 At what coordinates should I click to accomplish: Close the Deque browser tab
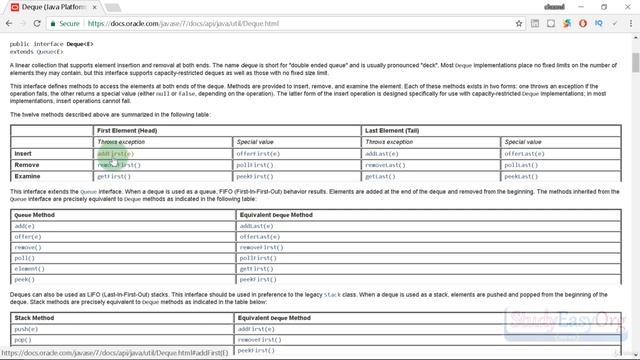click(x=95, y=7)
